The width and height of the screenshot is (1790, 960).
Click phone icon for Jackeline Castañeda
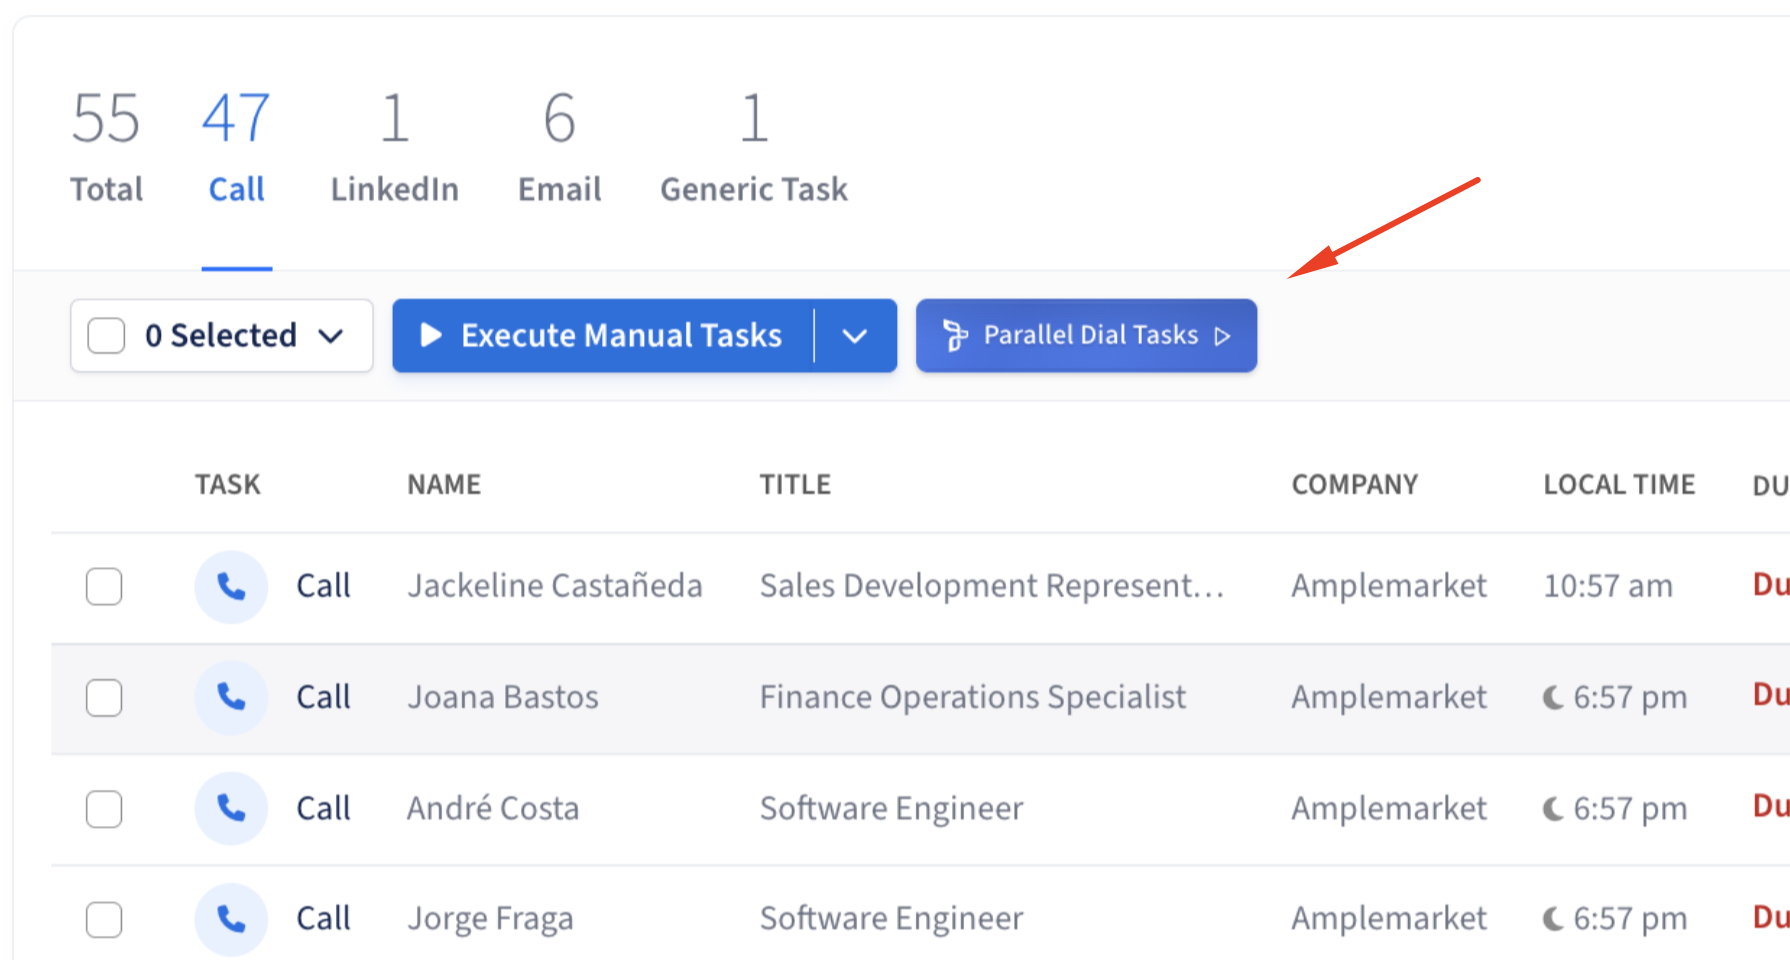(231, 587)
